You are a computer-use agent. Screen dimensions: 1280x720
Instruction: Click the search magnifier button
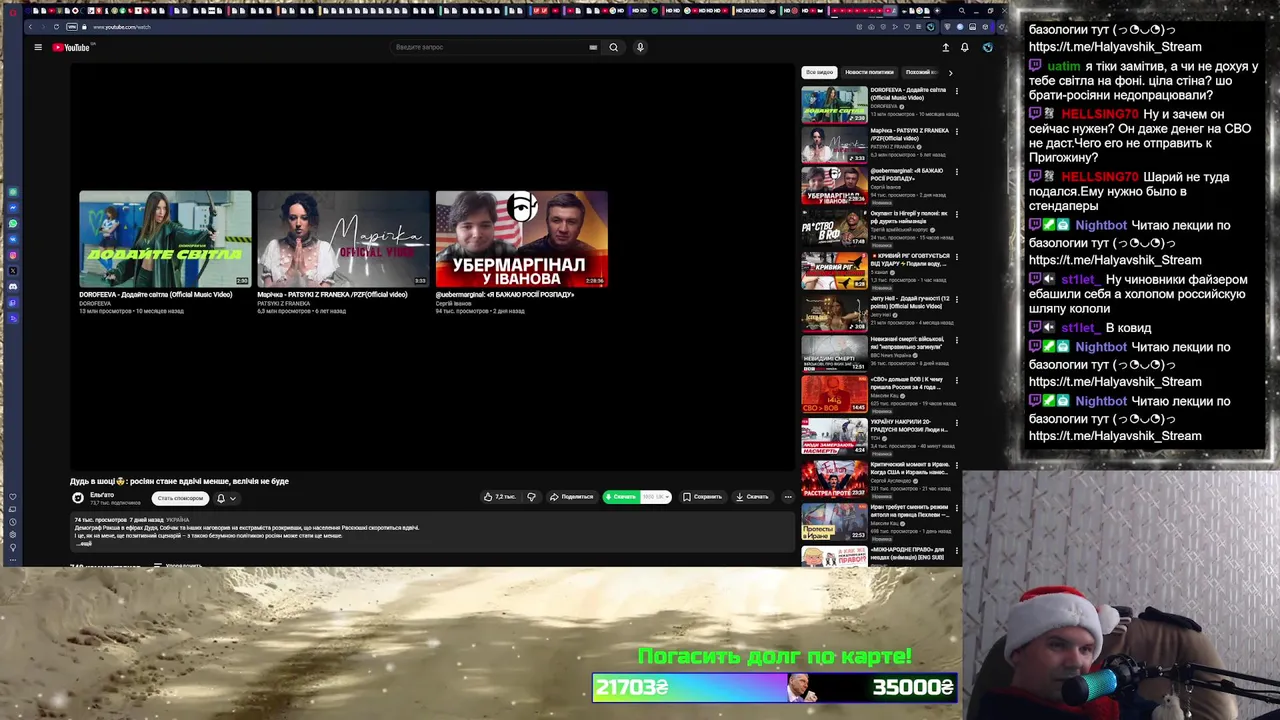click(614, 47)
